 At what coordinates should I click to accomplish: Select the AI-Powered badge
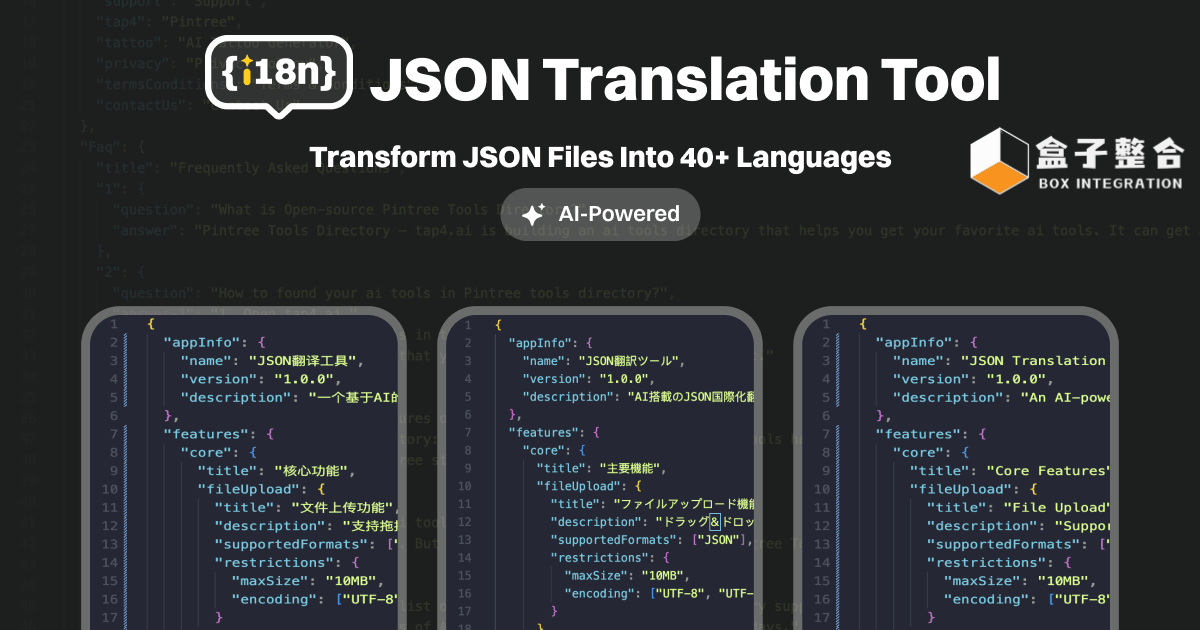coord(600,214)
